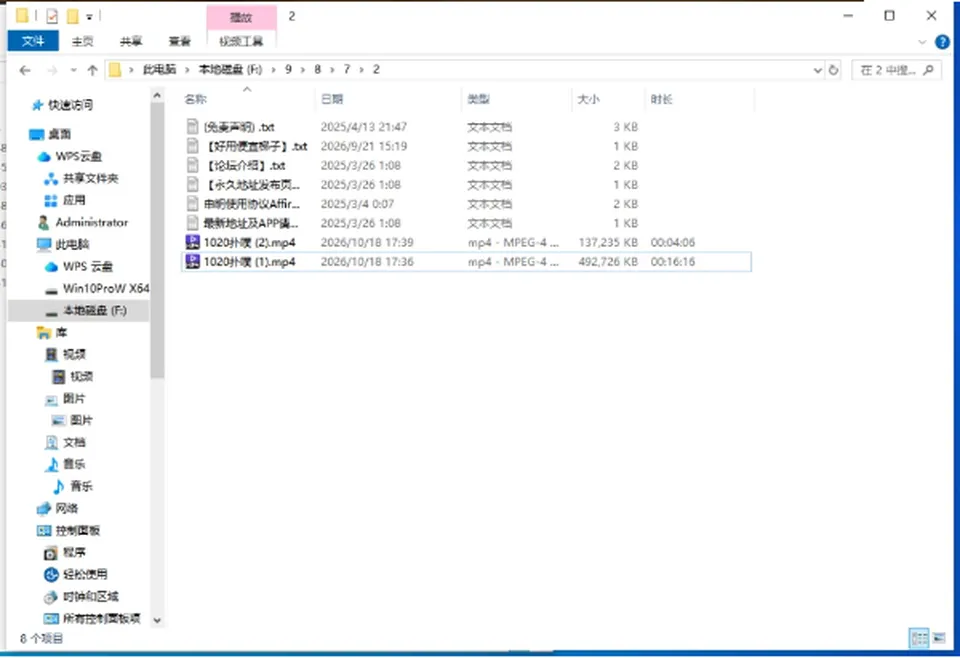Open the 文件 menu tab
960x658 pixels.
pyautogui.click(x=33, y=41)
